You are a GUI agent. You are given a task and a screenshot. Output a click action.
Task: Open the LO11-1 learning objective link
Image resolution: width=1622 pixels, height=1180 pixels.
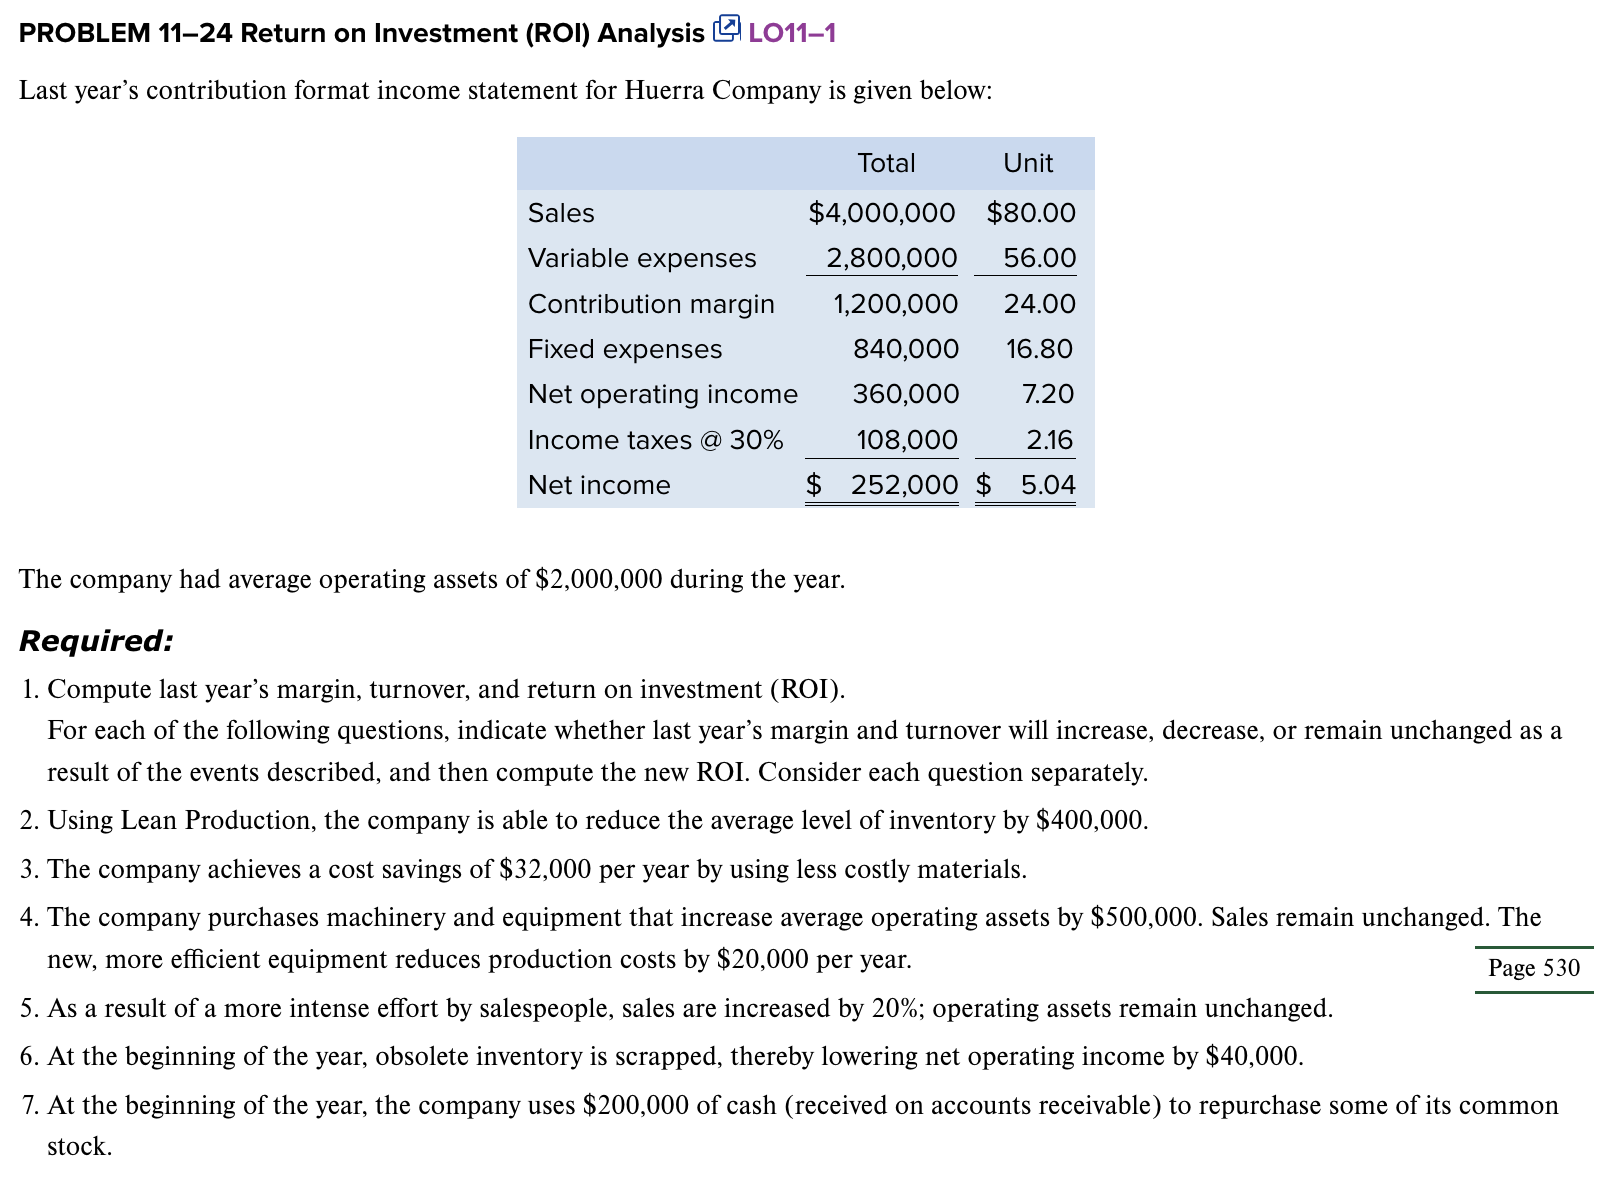[793, 32]
